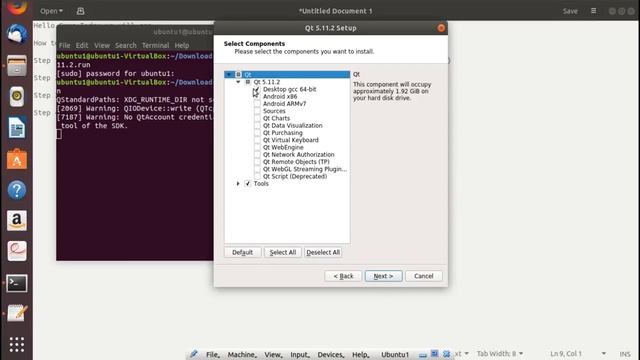
Task: Collapse the Qt 5.11.2 tree node
Action: (x=238, y=82)
